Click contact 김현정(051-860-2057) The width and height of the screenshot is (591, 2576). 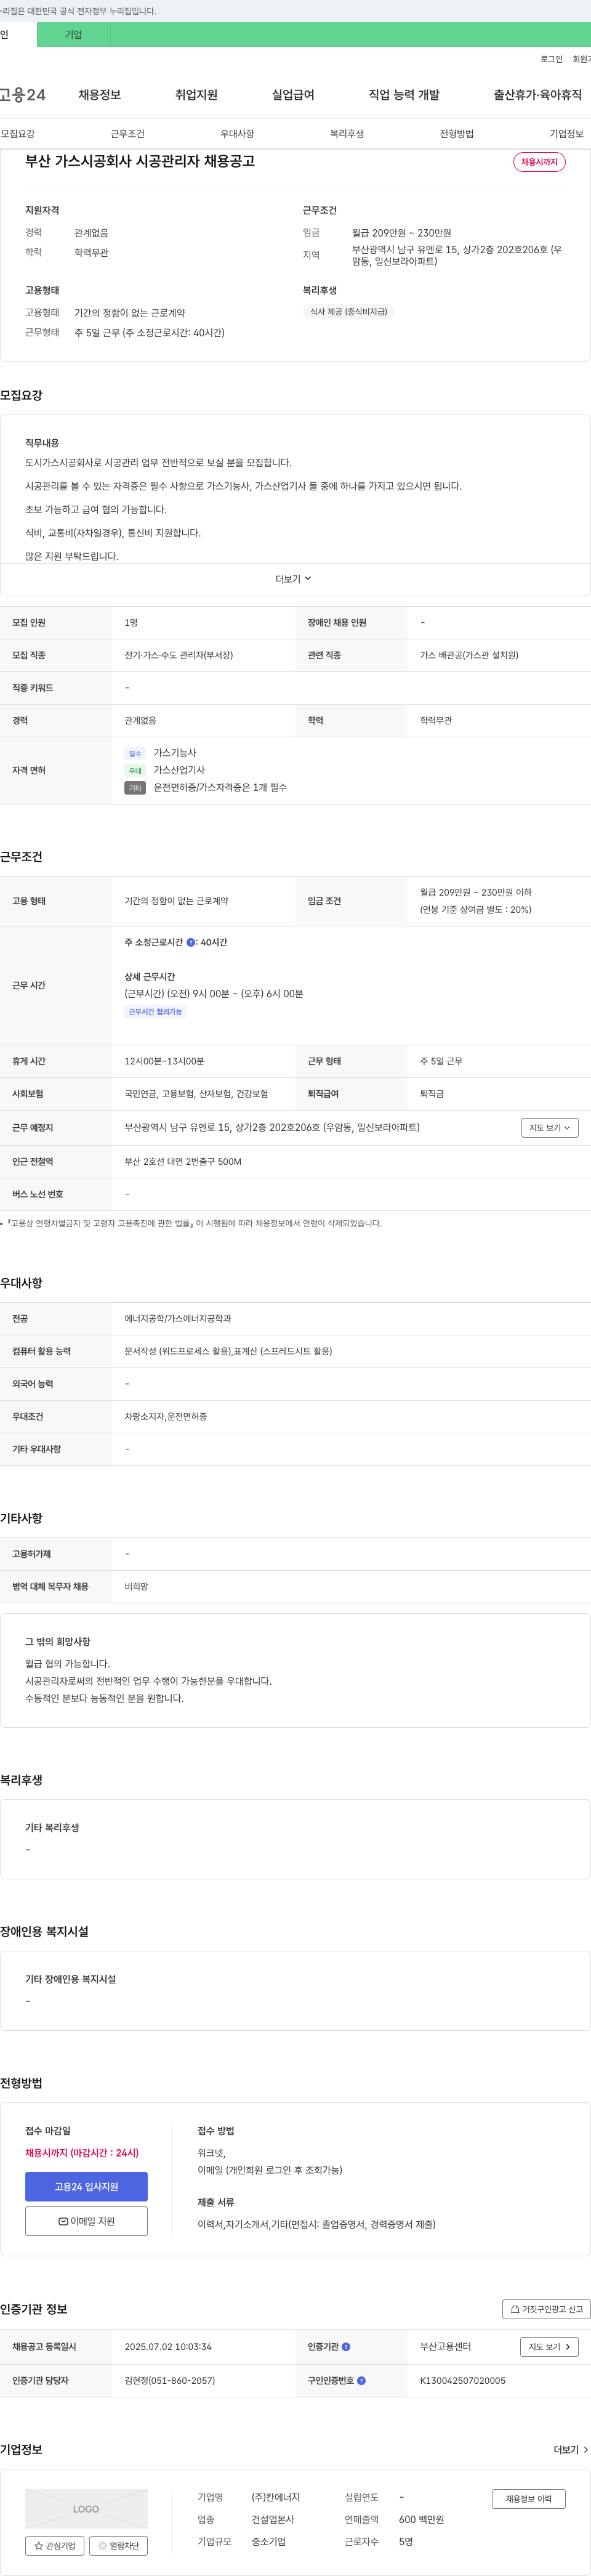[x=169, y=2380]
